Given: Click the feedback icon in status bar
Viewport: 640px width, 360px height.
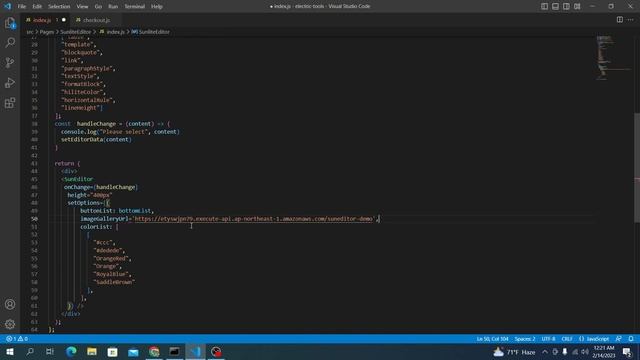Looking at the screenshot, I should pos(619,339).
